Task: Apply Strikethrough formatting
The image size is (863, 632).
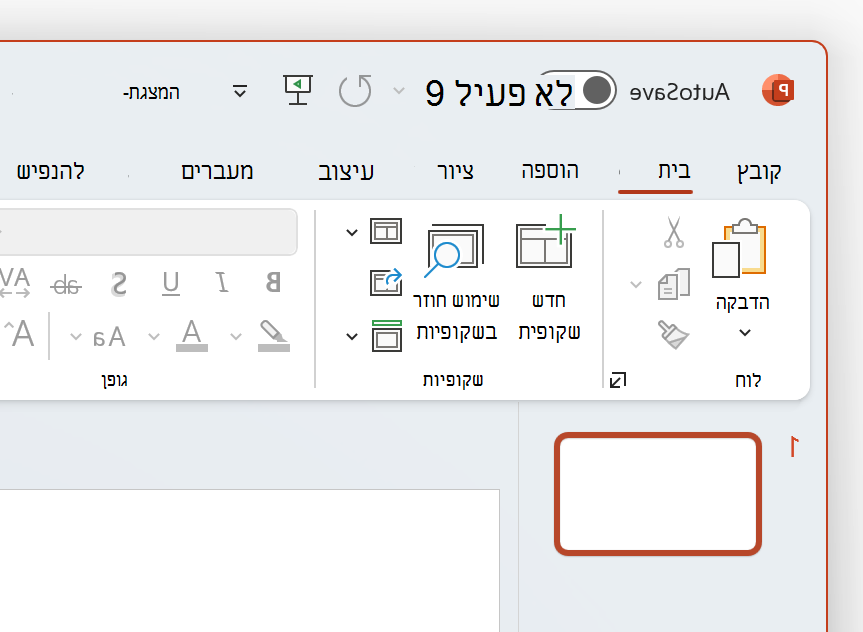Action: (66, 285)
